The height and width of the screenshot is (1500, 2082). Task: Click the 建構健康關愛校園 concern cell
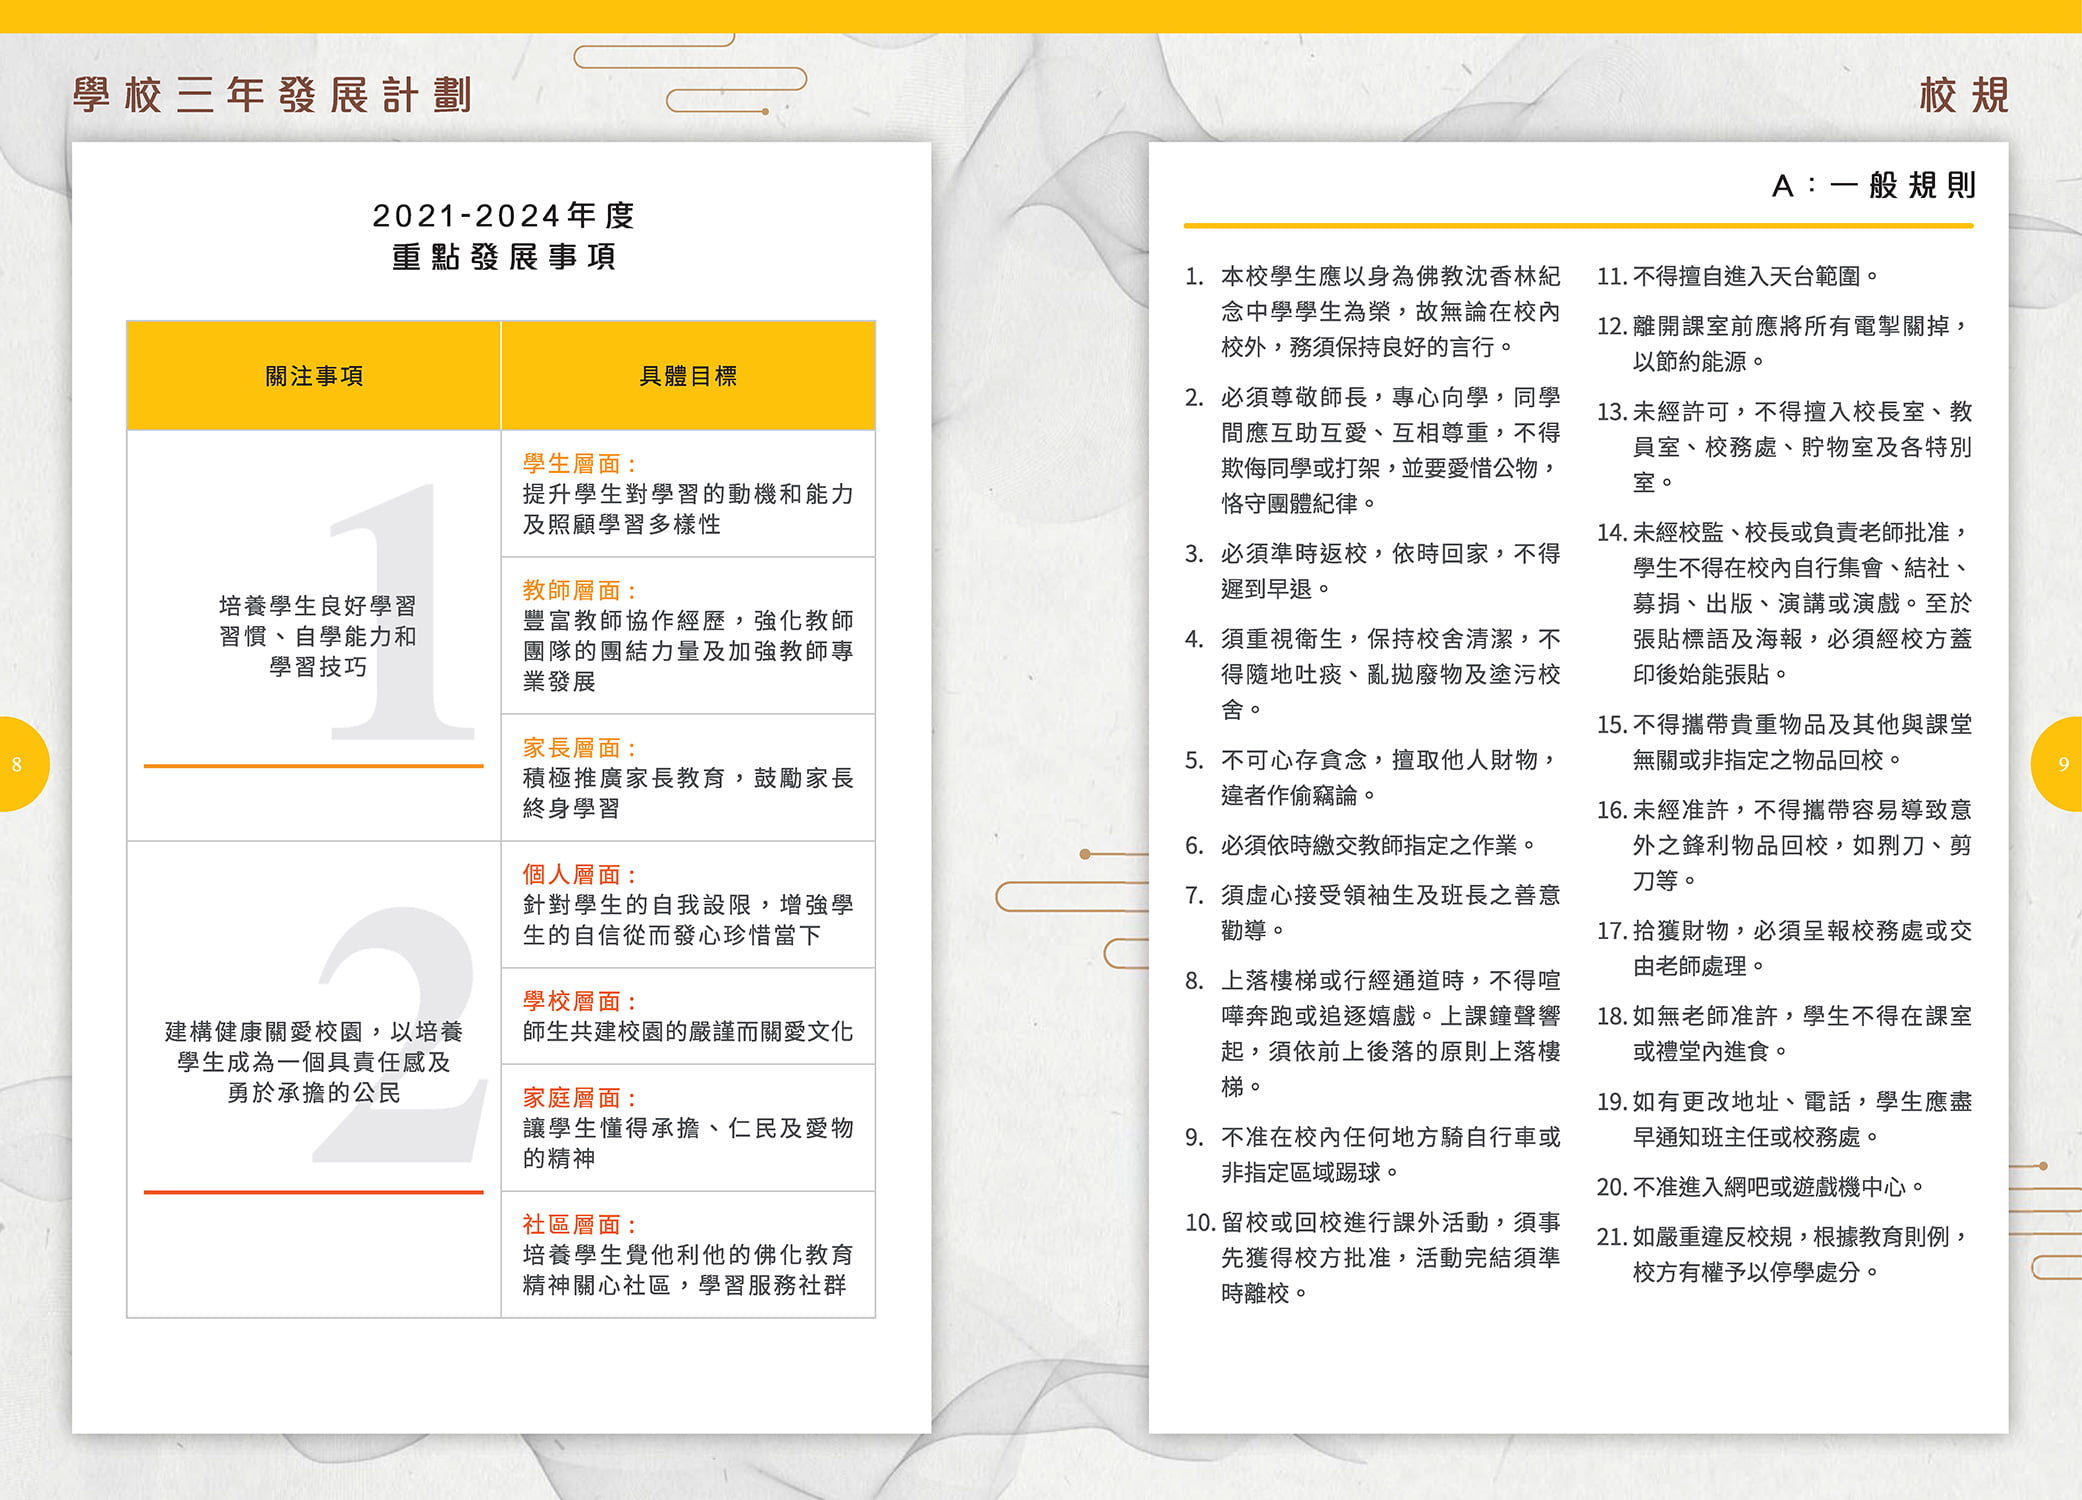313,1062
